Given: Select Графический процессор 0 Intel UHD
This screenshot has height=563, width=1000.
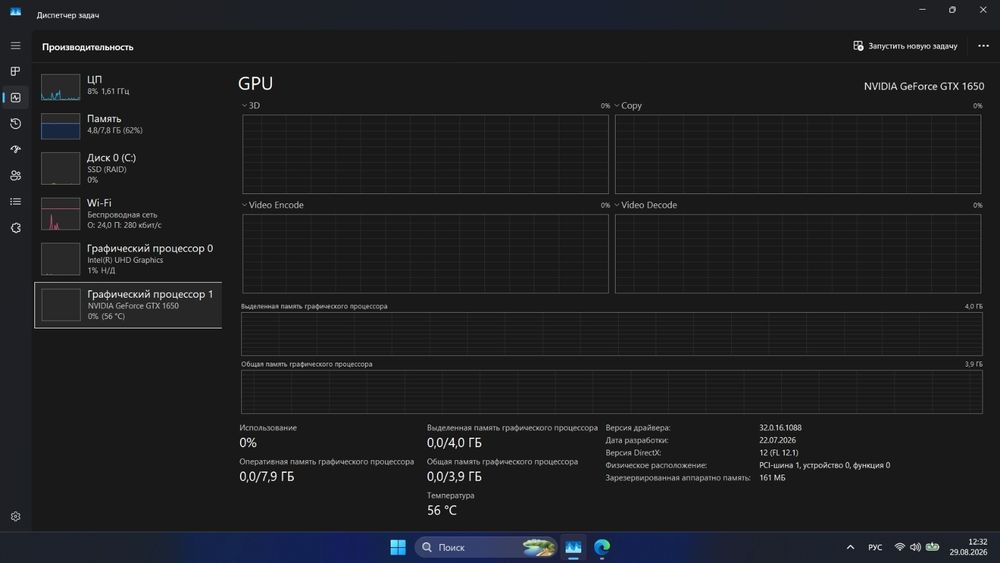Looking at the screenshot, I should pos(128,259).
